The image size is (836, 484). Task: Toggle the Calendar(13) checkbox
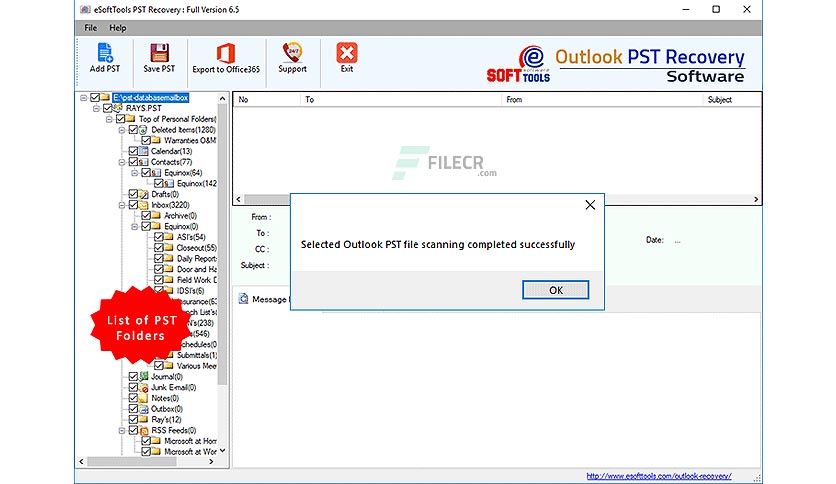(133, 151)
